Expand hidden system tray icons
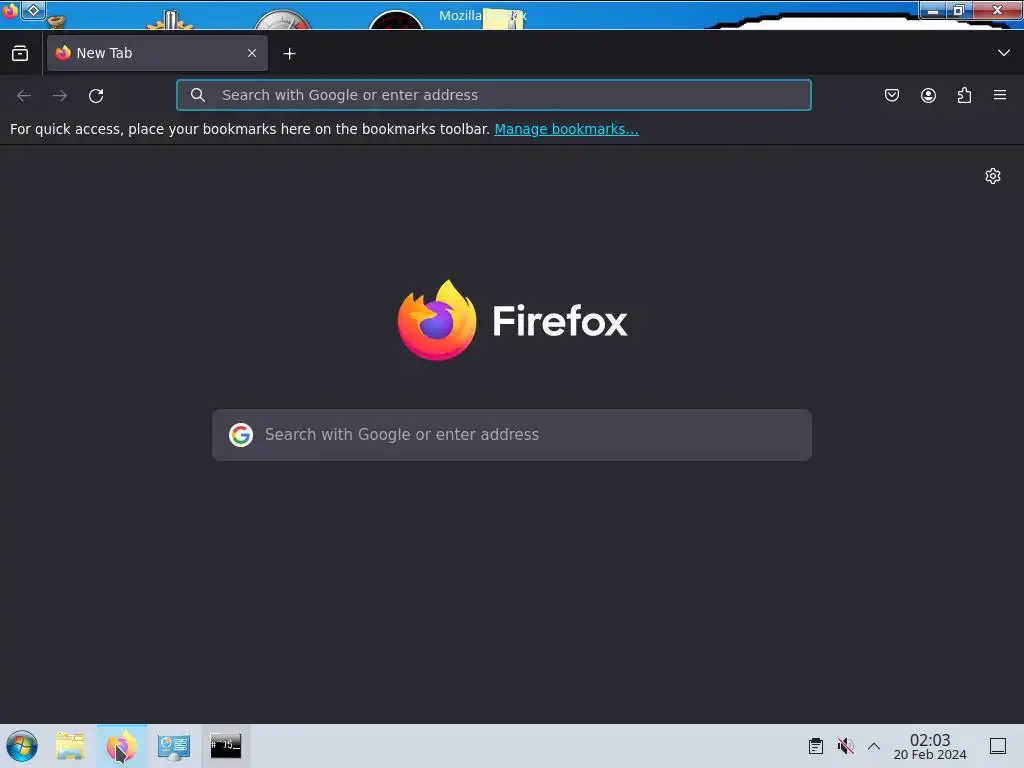 [874, 746]
